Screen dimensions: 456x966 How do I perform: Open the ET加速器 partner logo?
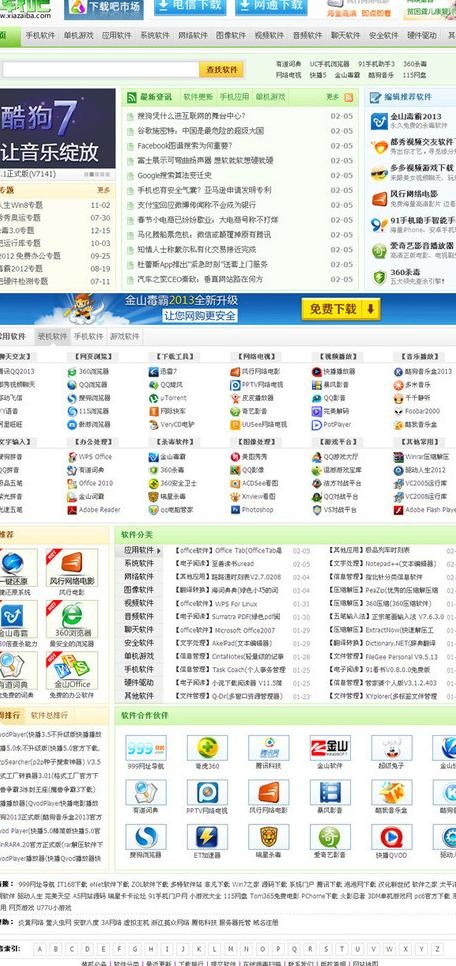coord(207,837)
